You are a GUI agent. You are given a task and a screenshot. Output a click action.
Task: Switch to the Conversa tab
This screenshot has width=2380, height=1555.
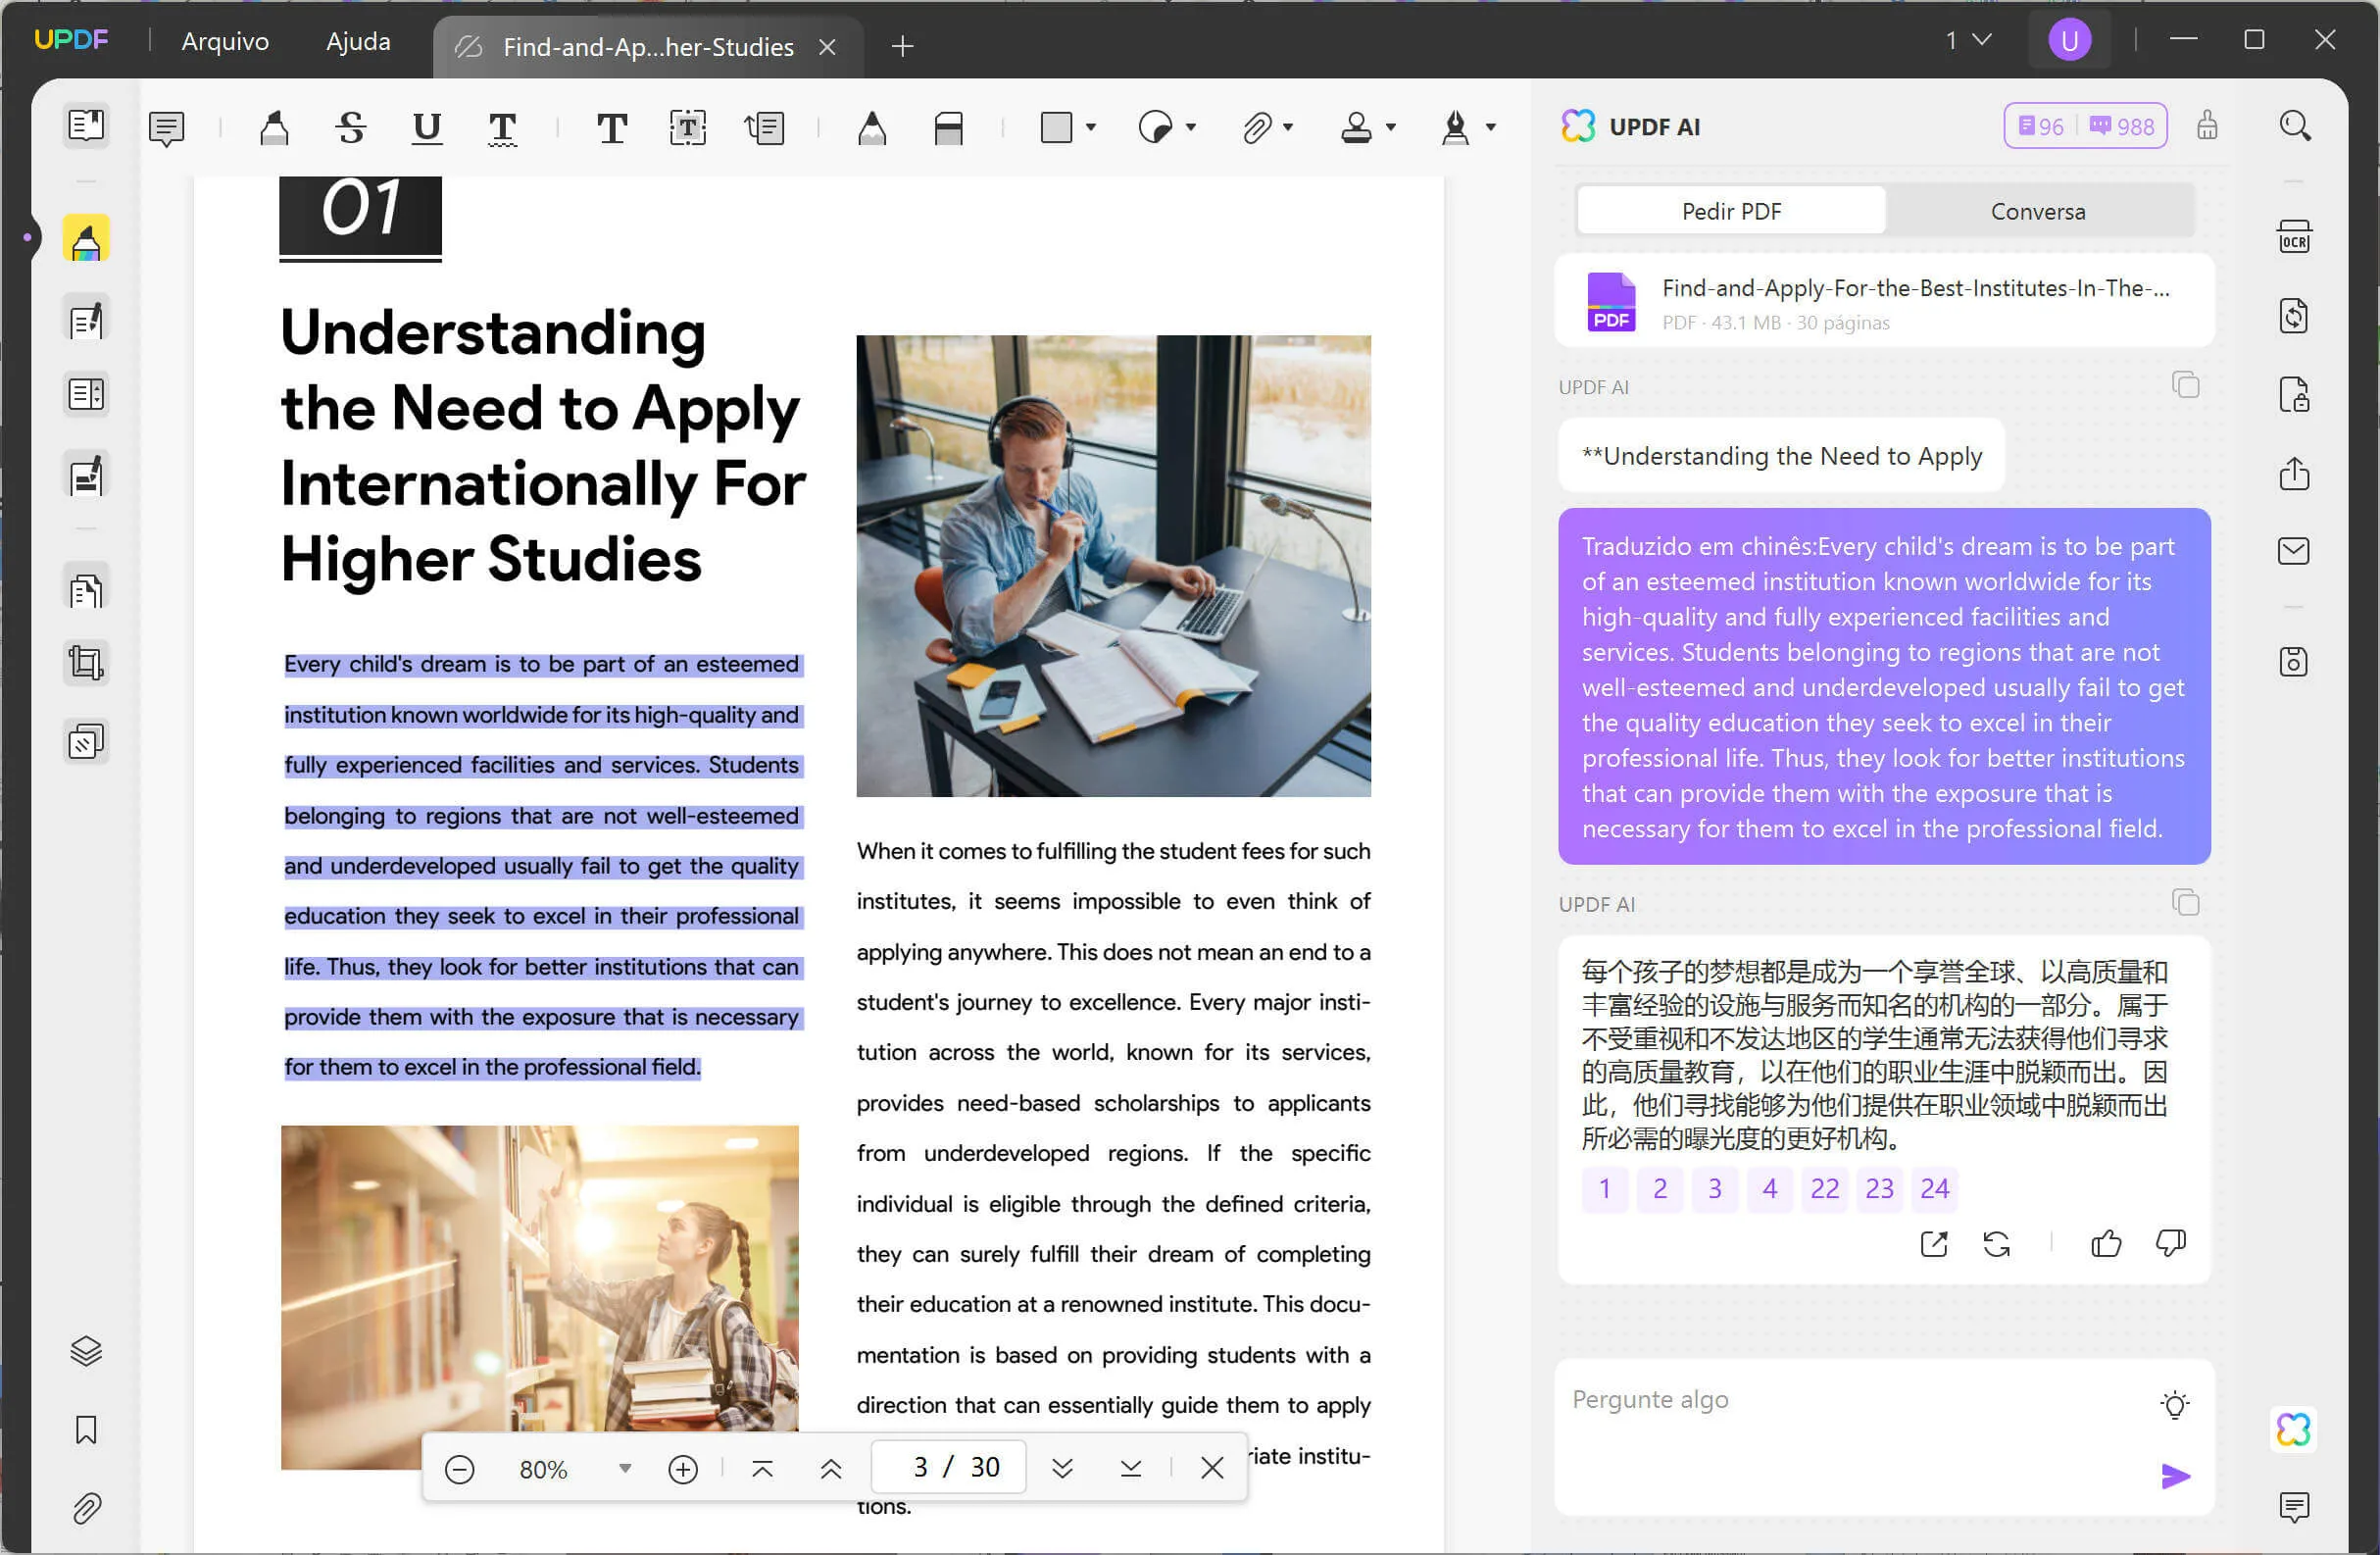coord(2038,211)
